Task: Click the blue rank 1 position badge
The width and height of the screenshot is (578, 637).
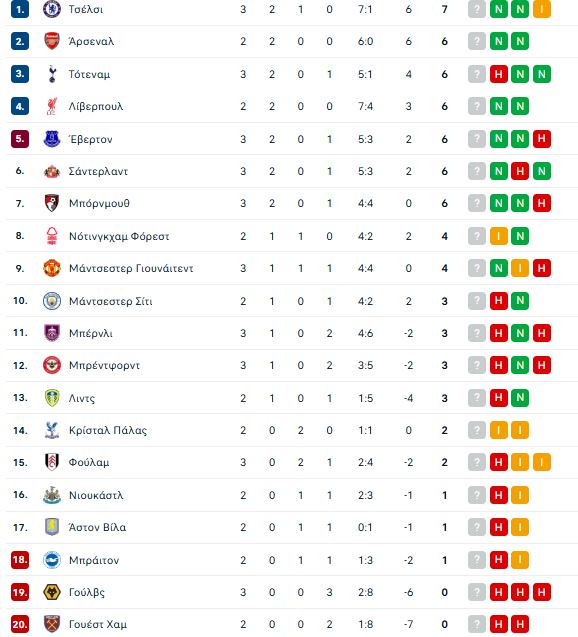Action: click(x=20, y=9)
